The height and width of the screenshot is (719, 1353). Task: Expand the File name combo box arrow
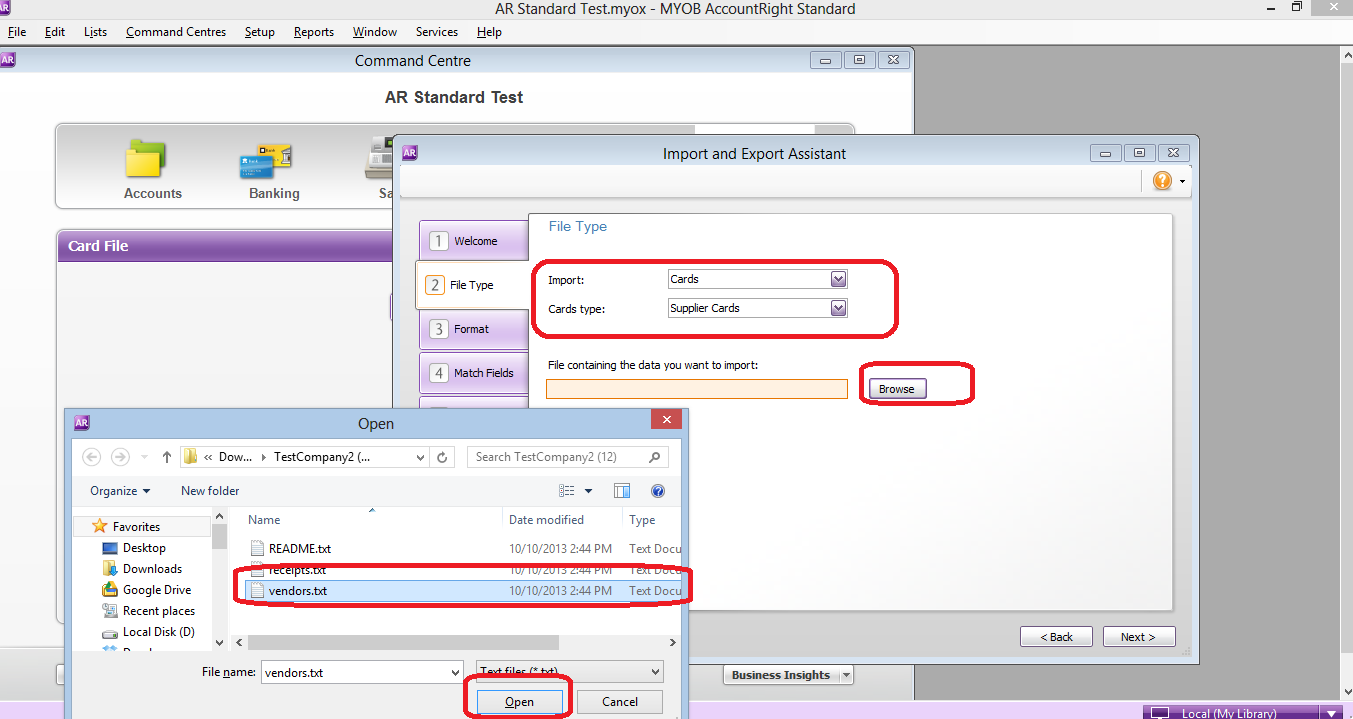(x=456, y=673)
